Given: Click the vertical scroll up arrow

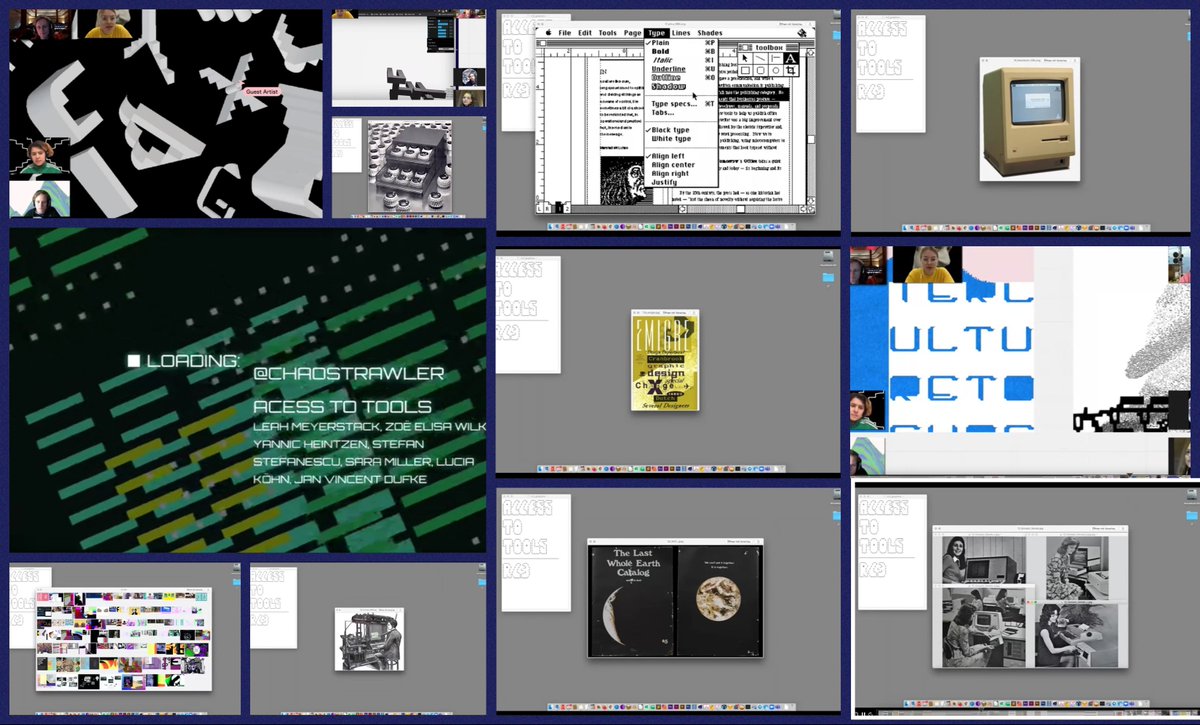Looking at the screenshot, I should point(811,53).
